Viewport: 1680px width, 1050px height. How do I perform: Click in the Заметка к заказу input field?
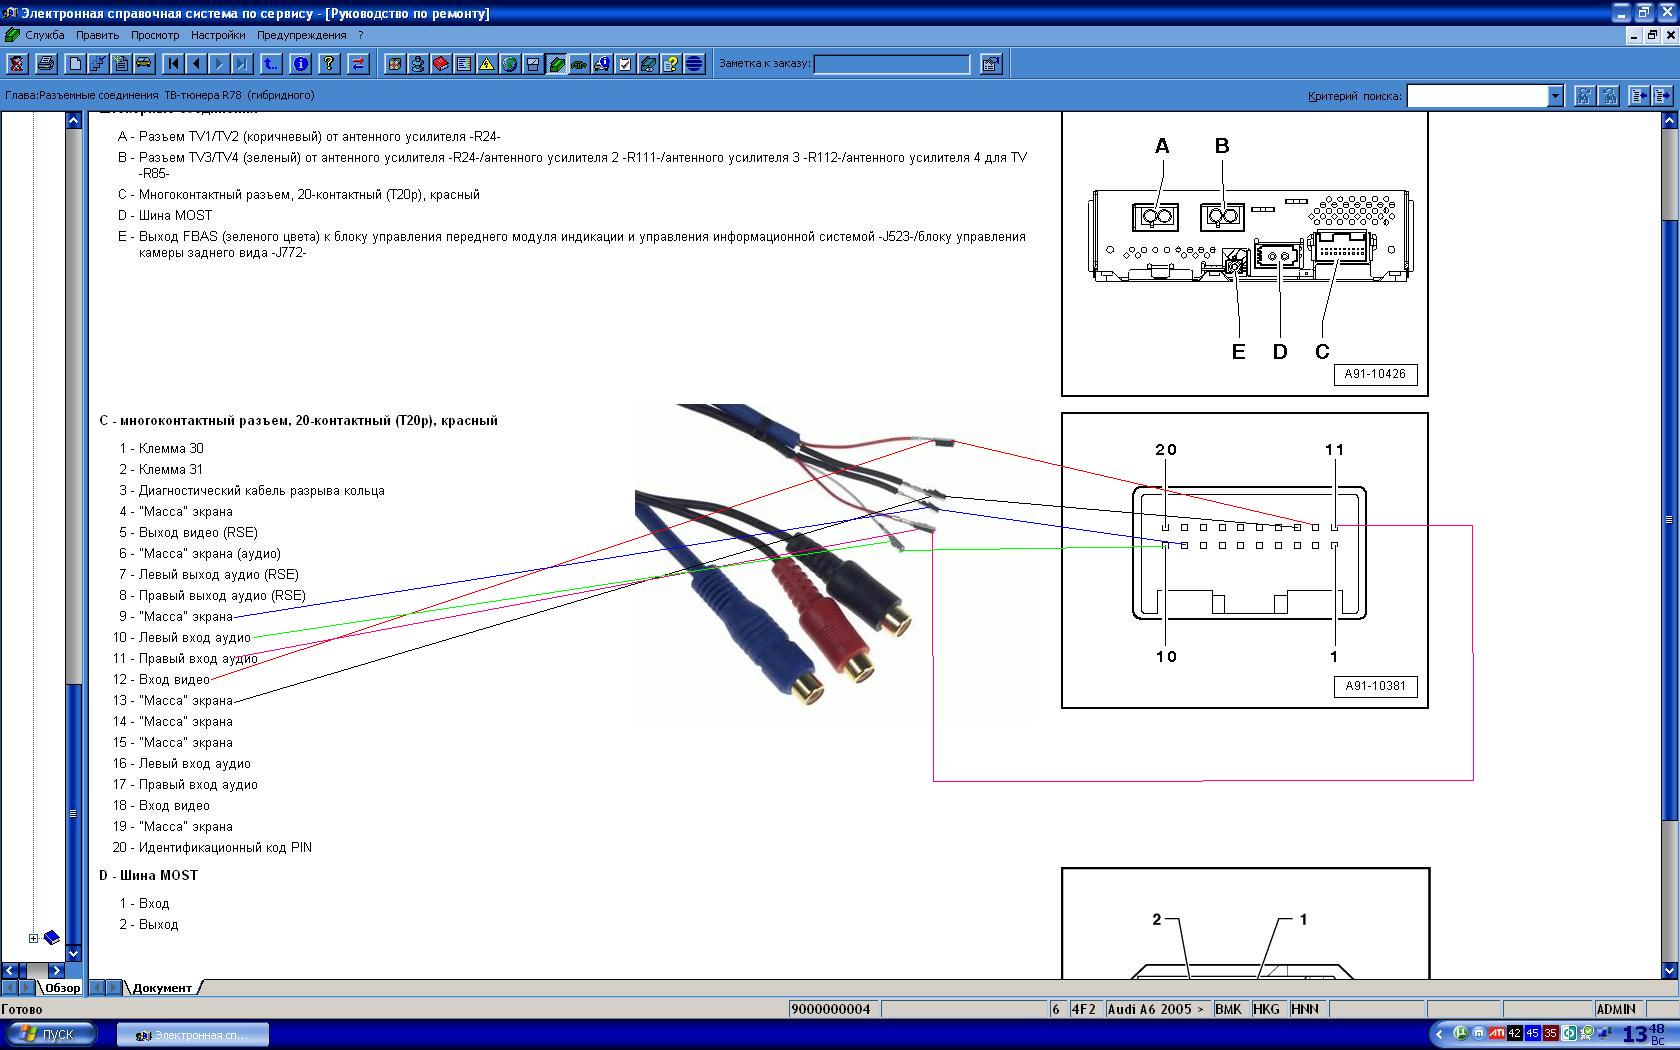(891, 64)
